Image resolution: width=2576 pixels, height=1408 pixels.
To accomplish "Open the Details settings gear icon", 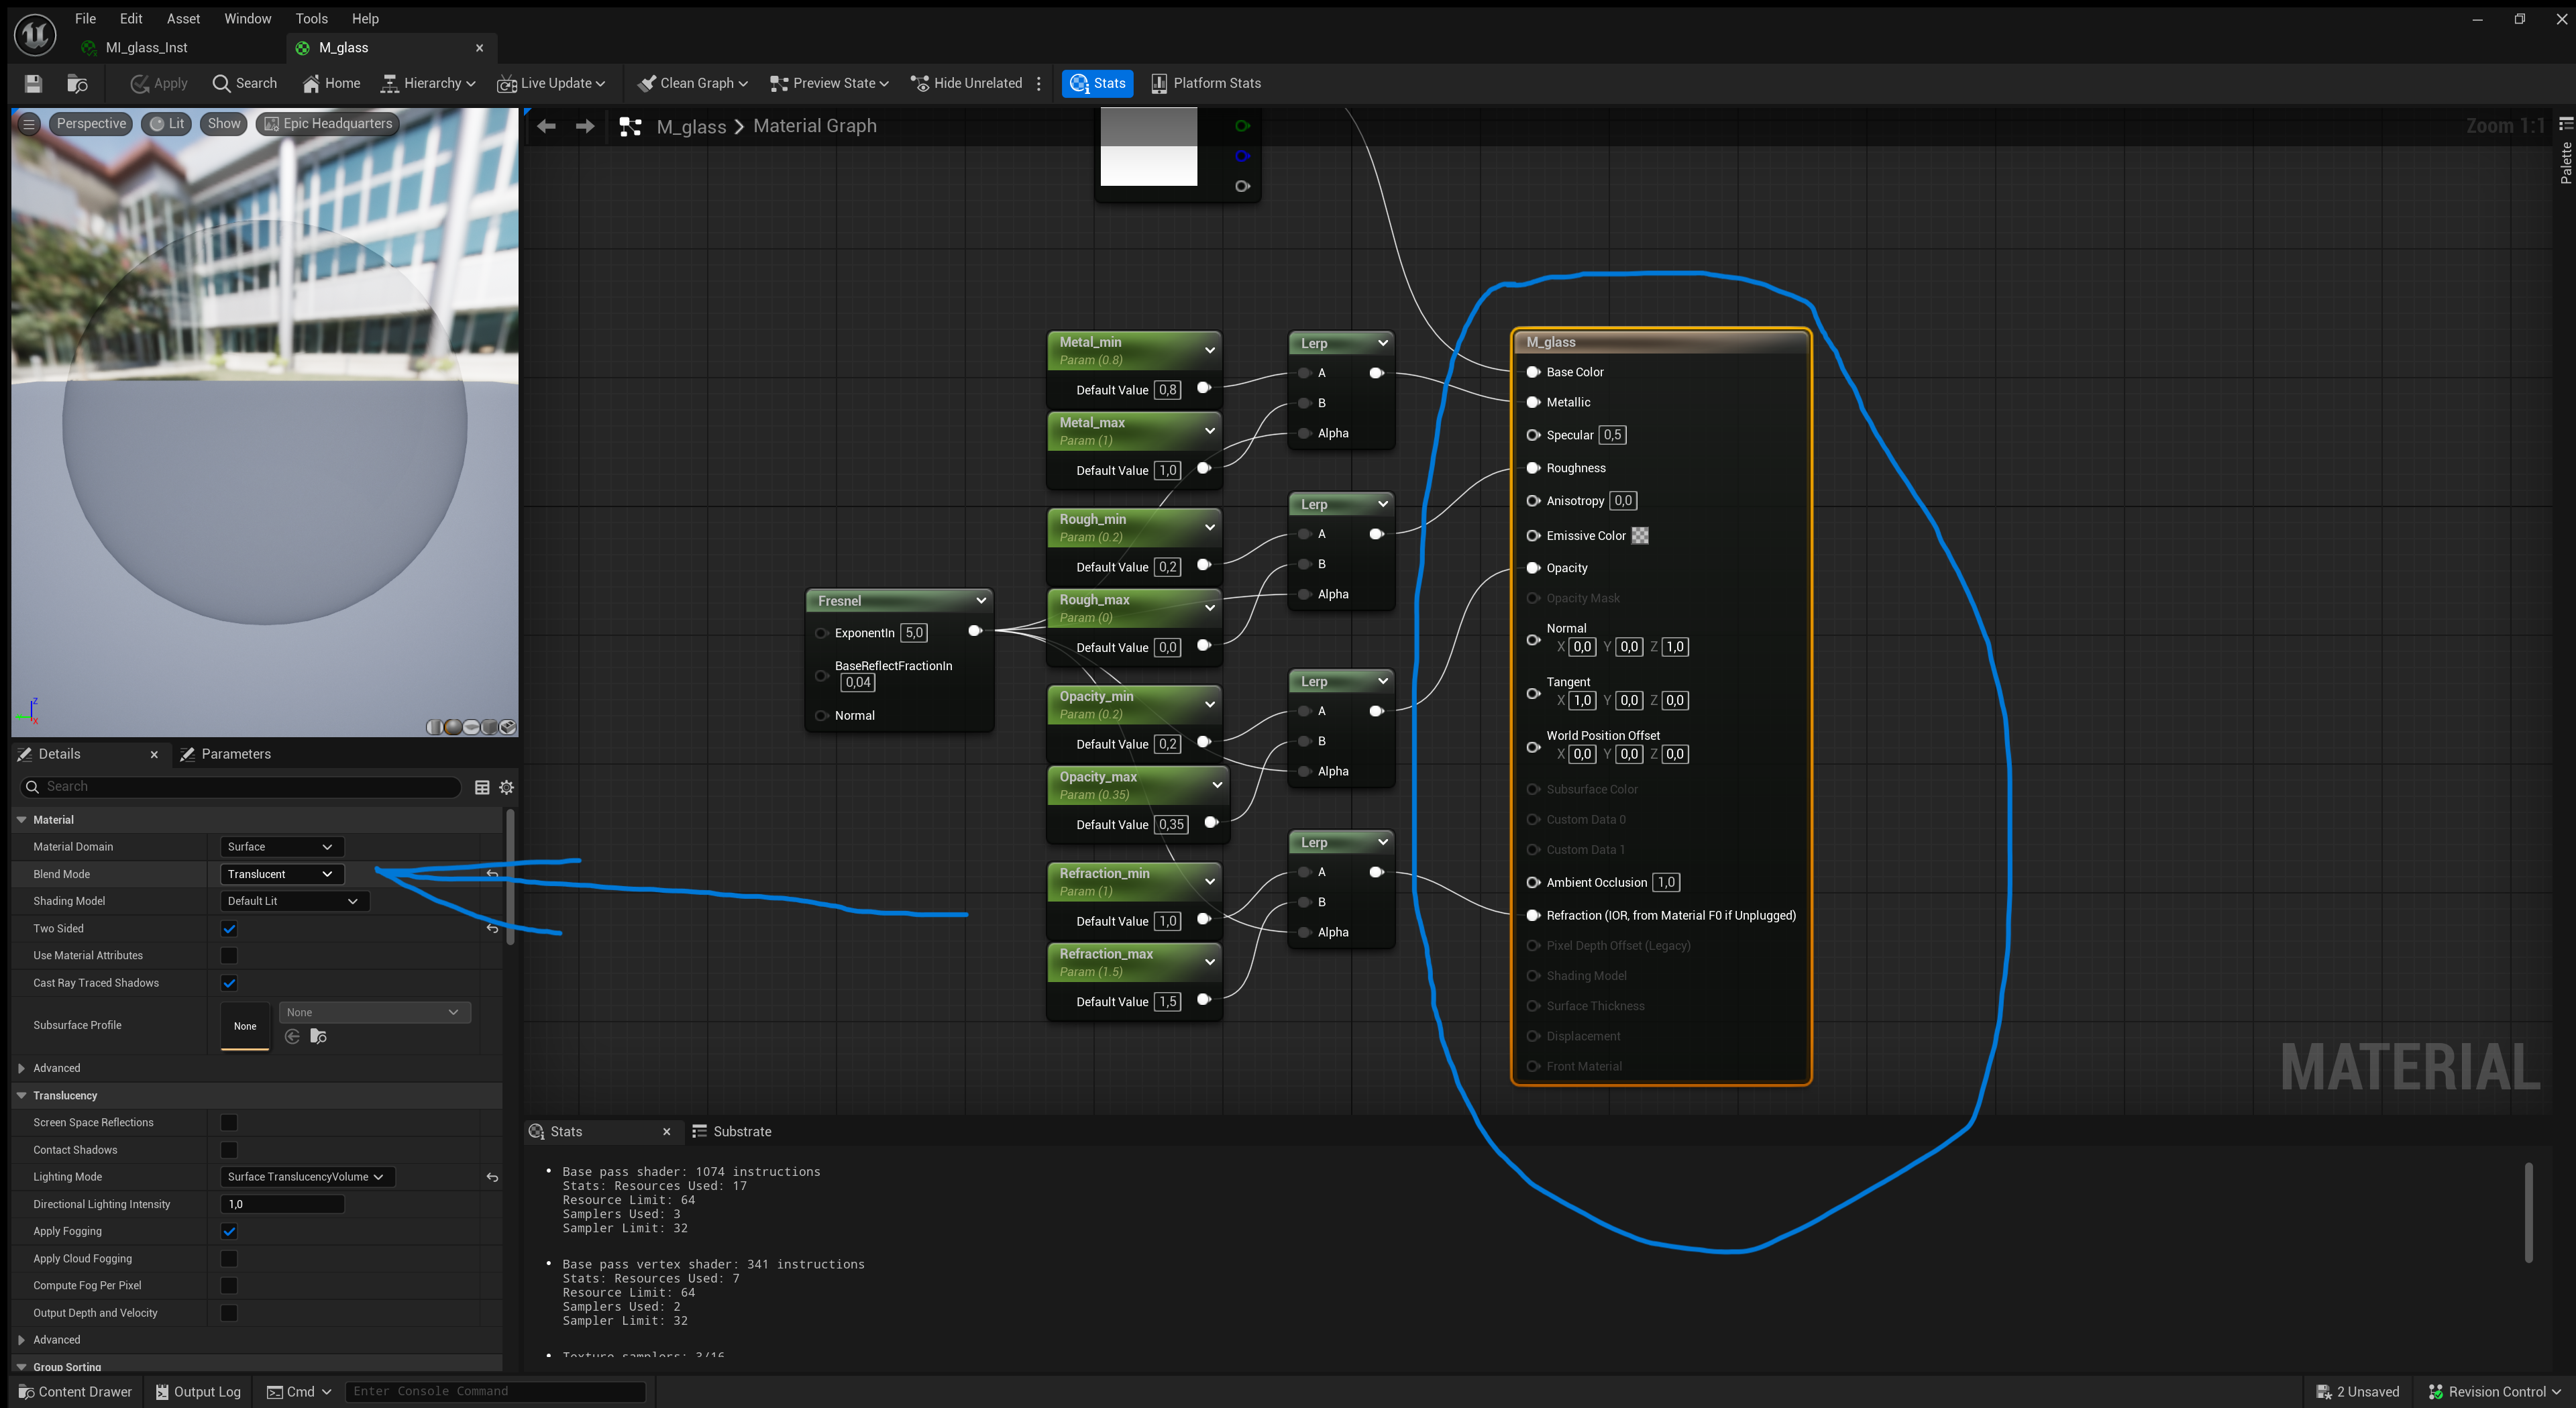I will 507,787.
